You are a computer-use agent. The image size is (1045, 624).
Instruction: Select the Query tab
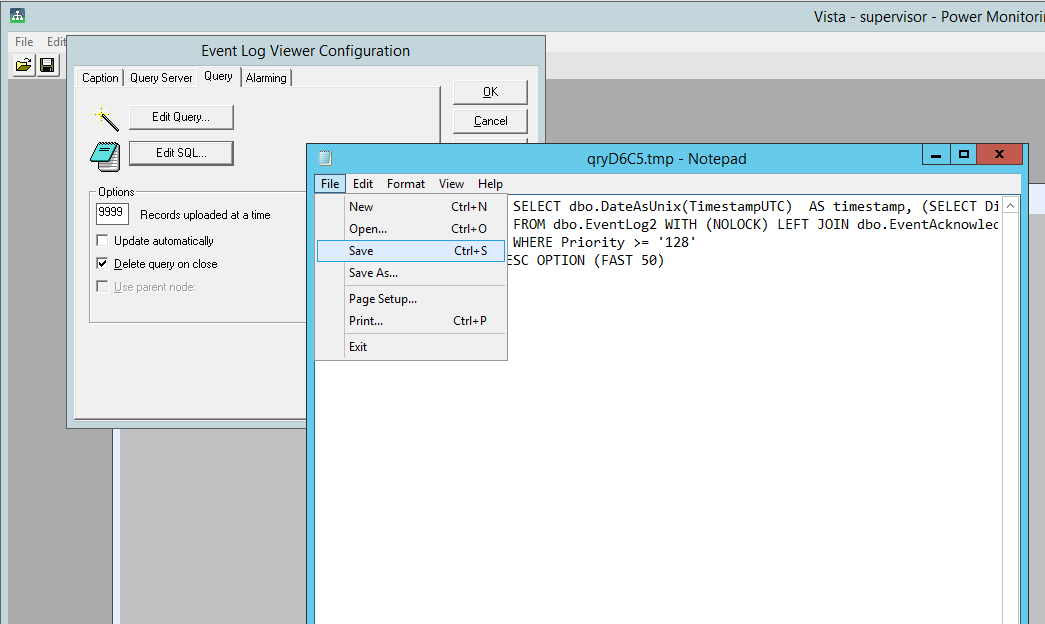219,77
